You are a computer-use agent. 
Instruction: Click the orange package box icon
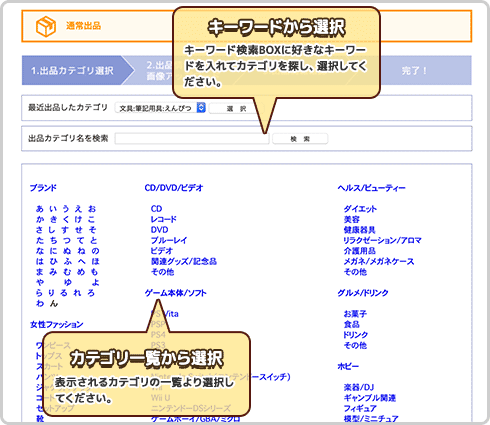pos(46,26)
